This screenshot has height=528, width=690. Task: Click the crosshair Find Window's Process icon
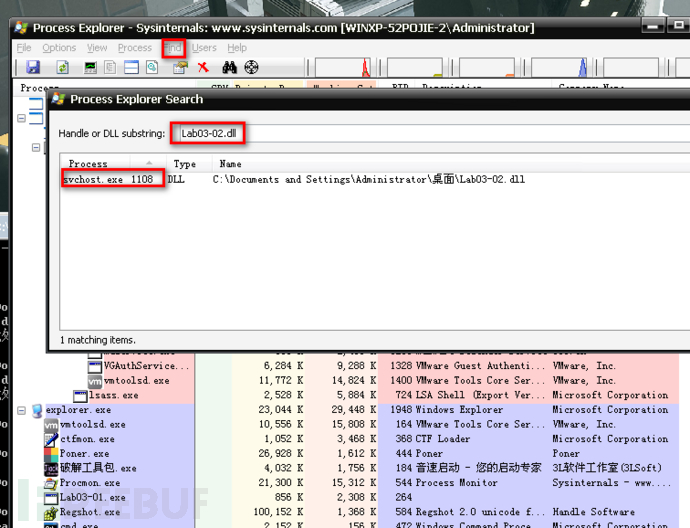[x=251, y=67]
